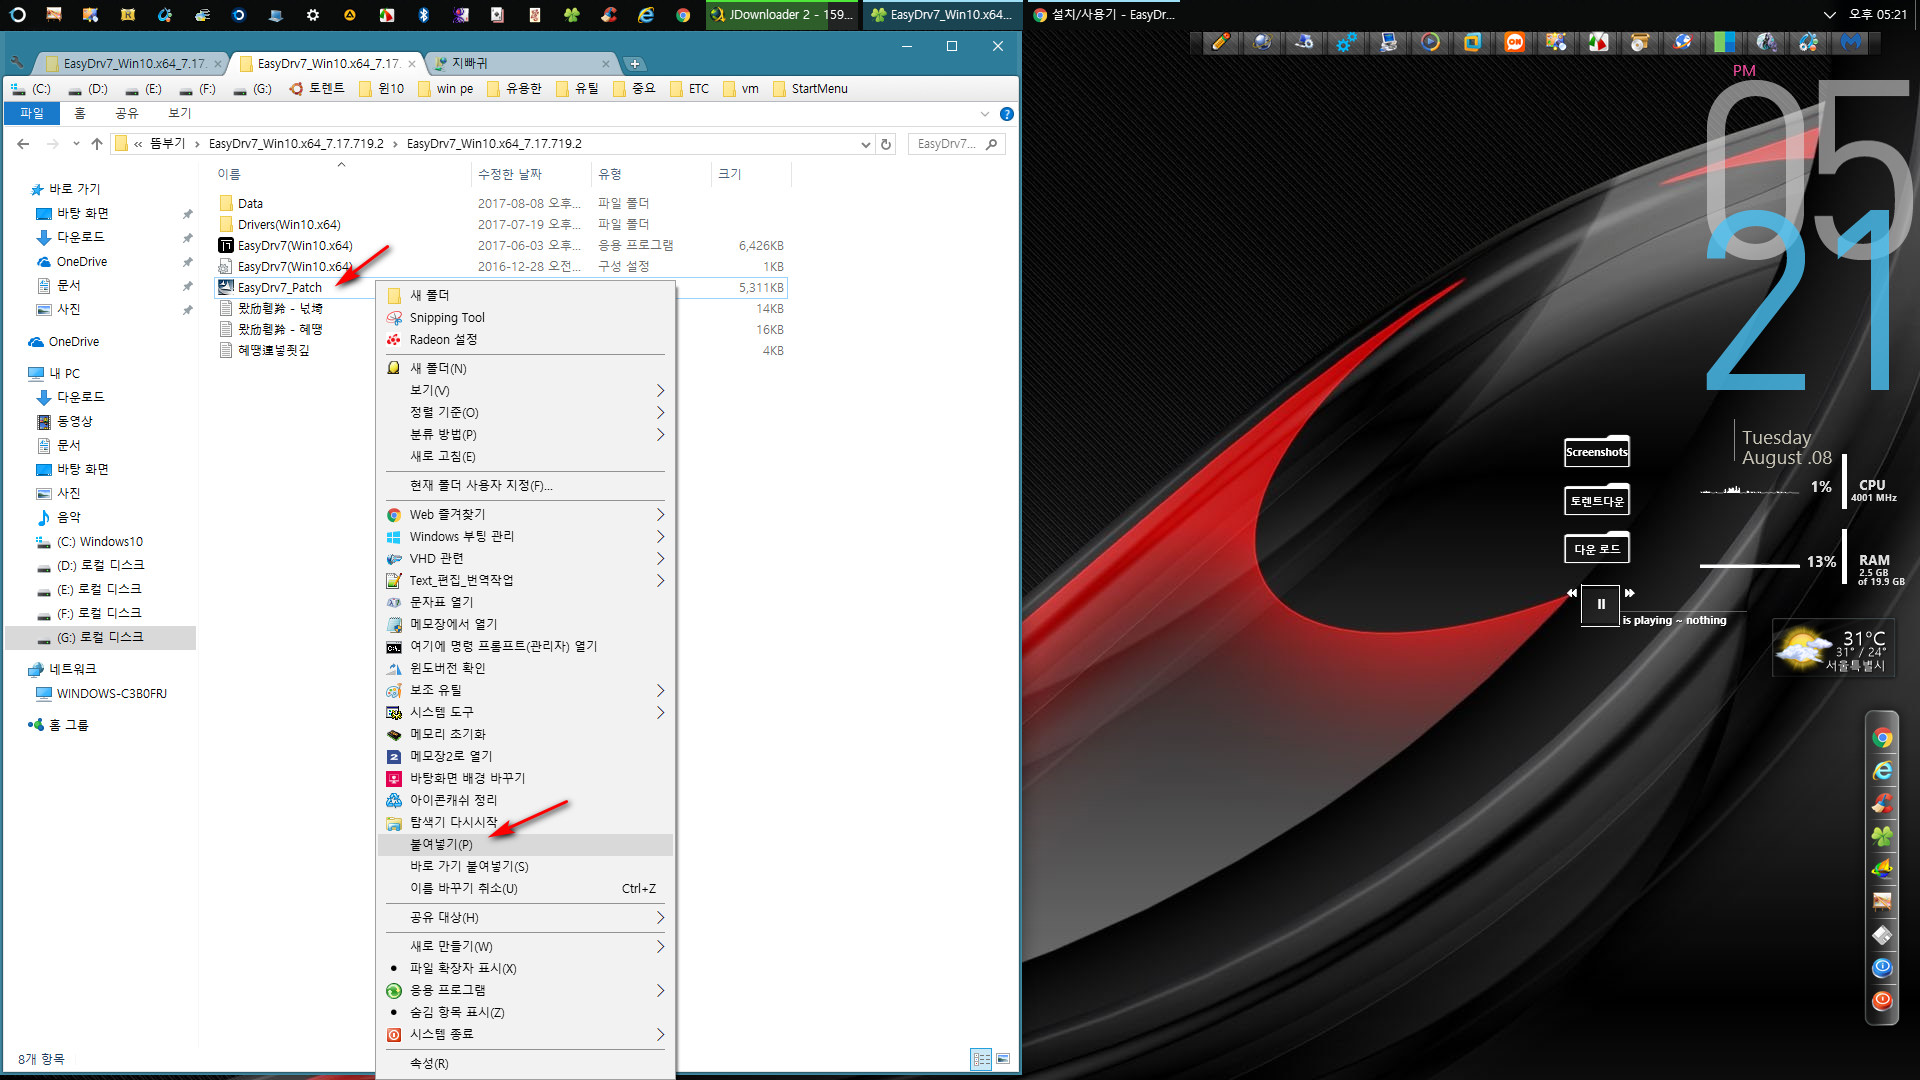1920x1080 pixels.
Task: Select 이름 바꾸기 취소(U)
Action: click(525, 888)
